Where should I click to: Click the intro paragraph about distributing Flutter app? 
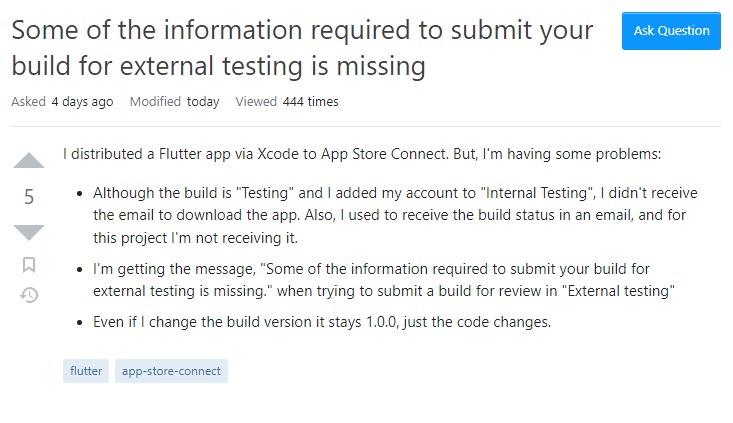click(x=361, y=155)
